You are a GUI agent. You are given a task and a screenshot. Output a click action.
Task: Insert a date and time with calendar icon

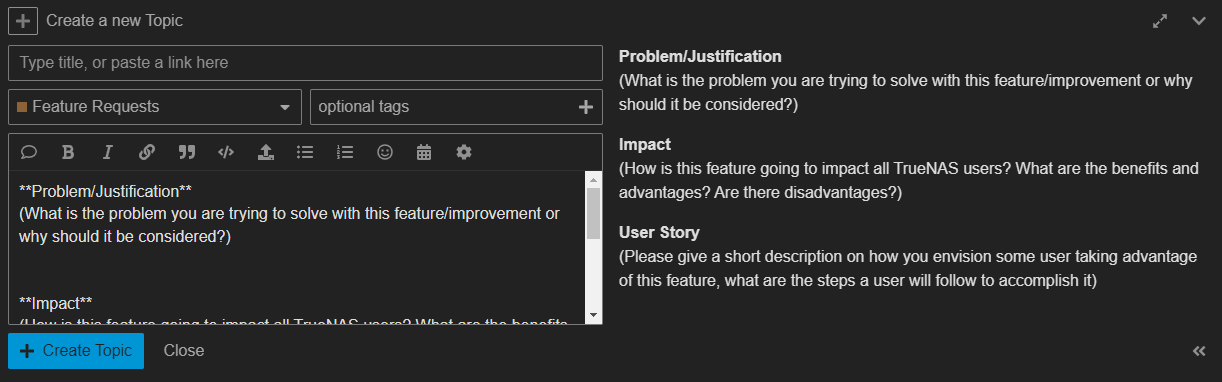[x=424, y=152]
